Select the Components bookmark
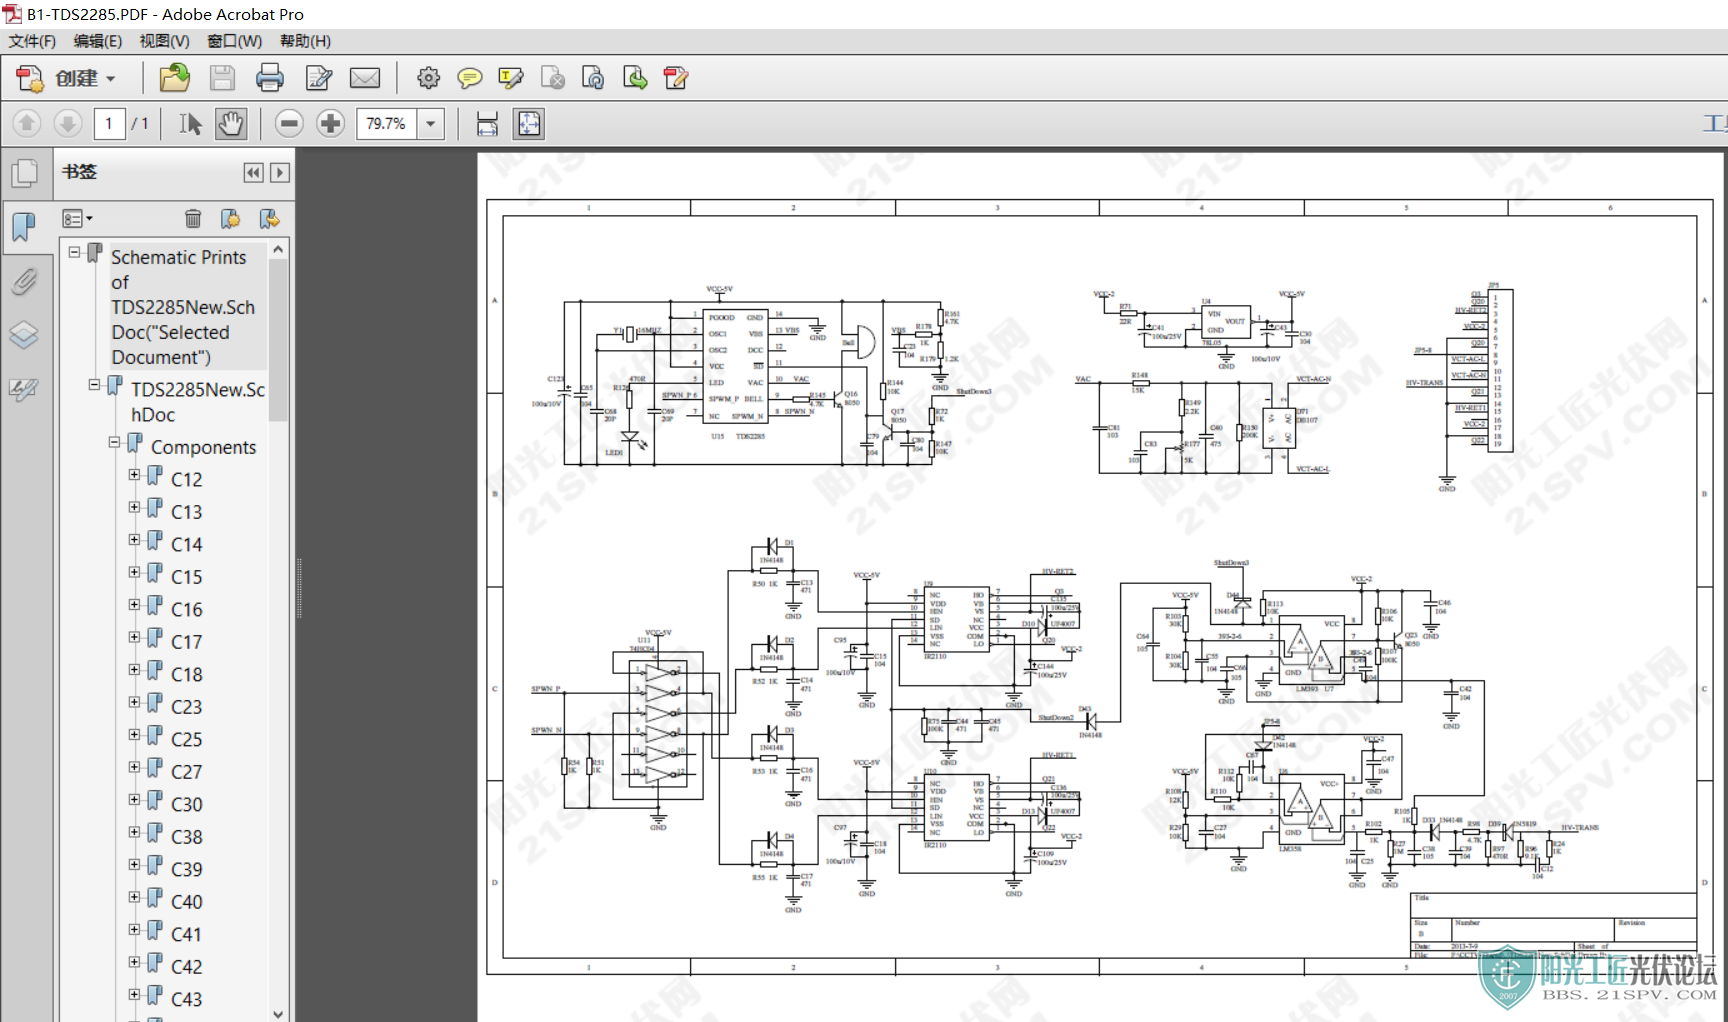 click(203, 447)
